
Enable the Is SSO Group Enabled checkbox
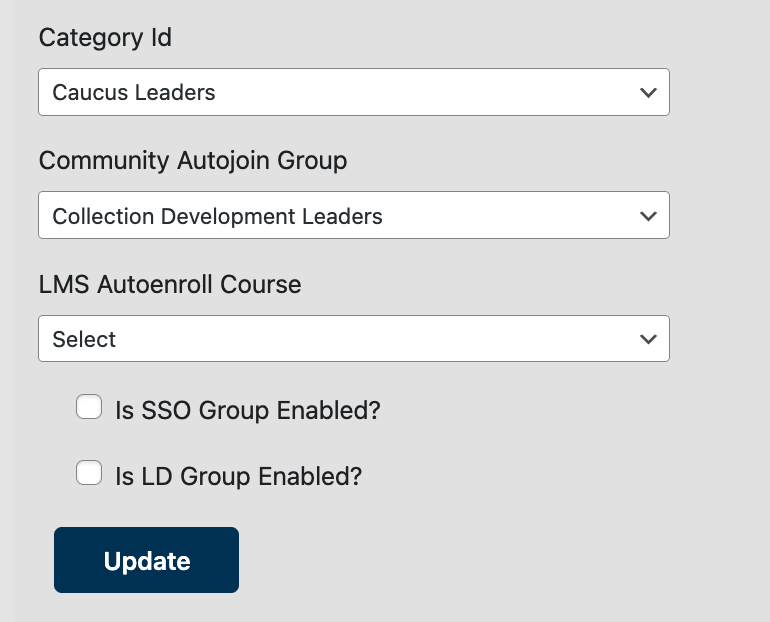pos(90,407)
